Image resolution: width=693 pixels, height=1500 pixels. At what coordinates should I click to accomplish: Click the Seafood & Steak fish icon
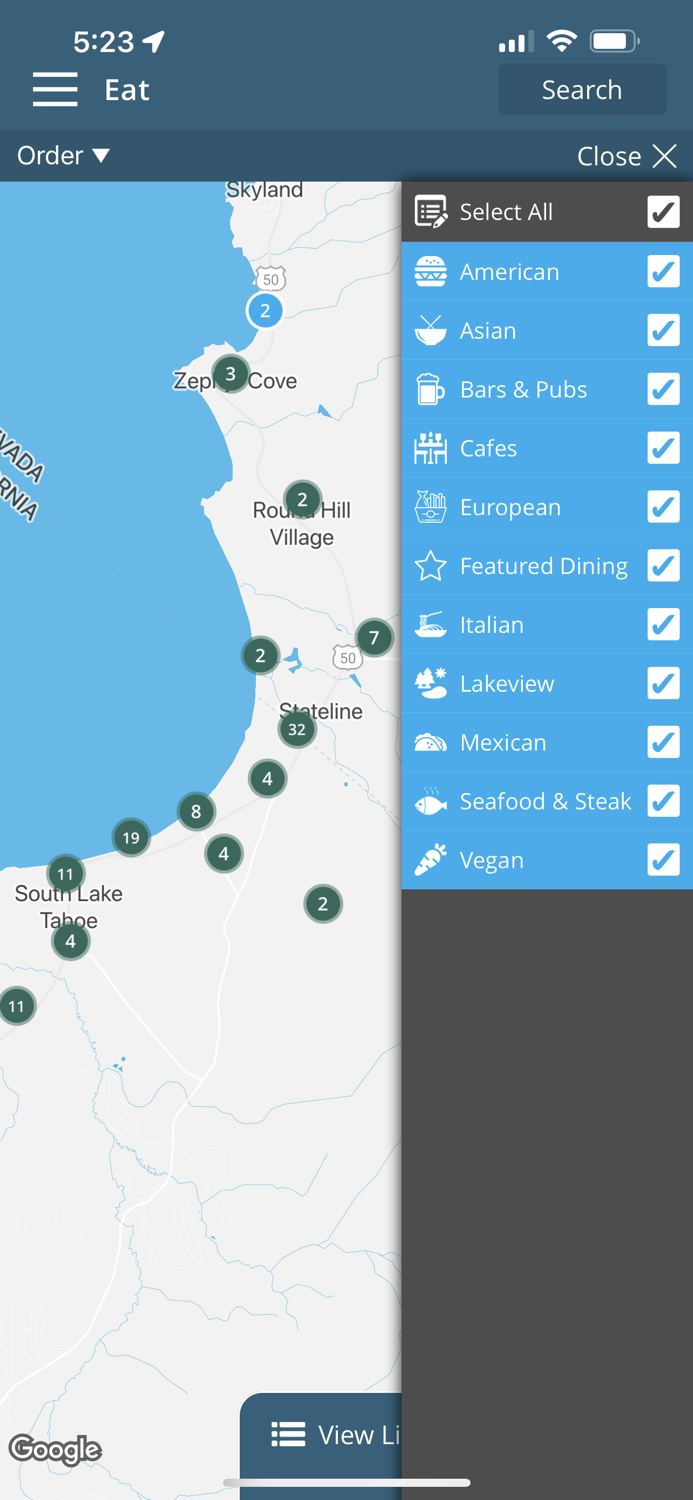click(x=430, y=801)
